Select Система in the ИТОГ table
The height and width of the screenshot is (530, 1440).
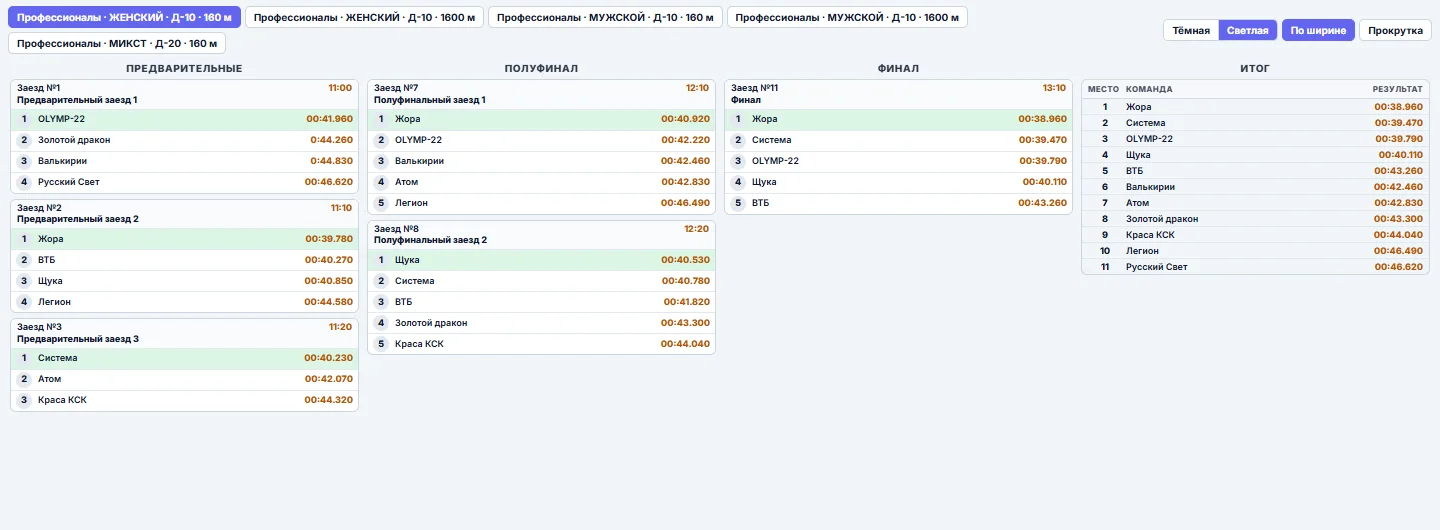1255,123
